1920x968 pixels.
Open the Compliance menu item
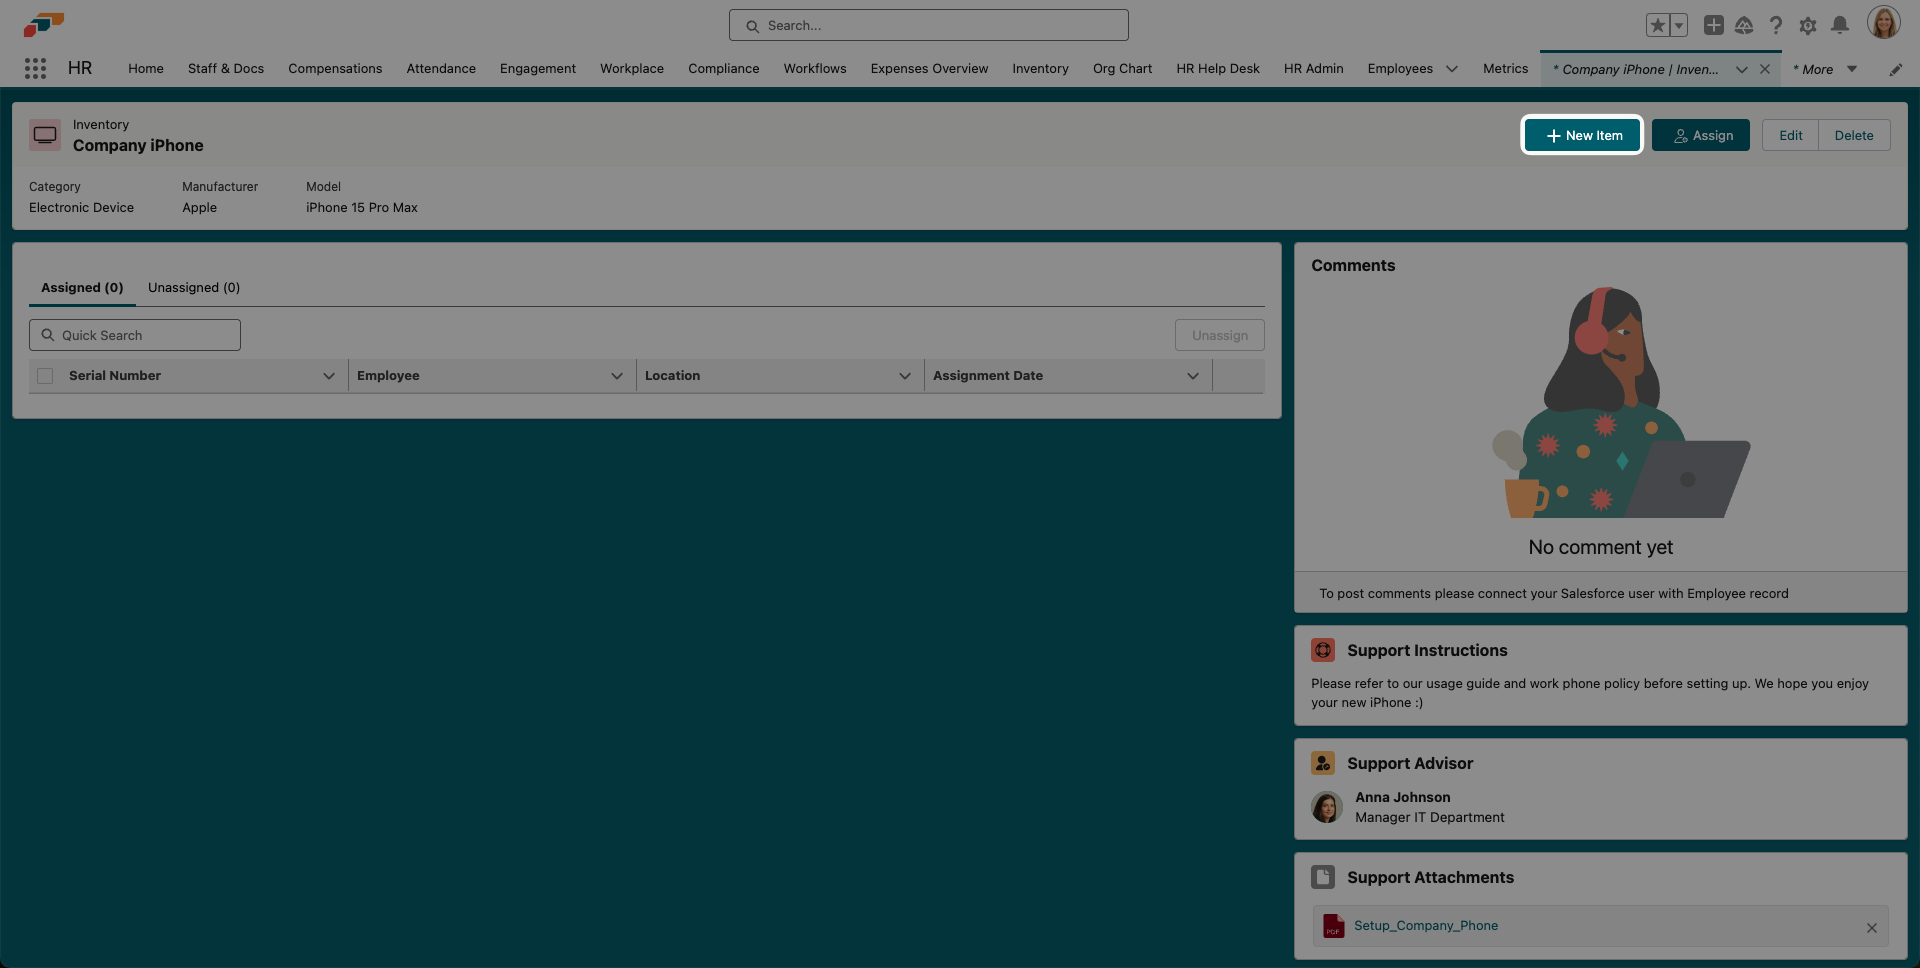723,68
